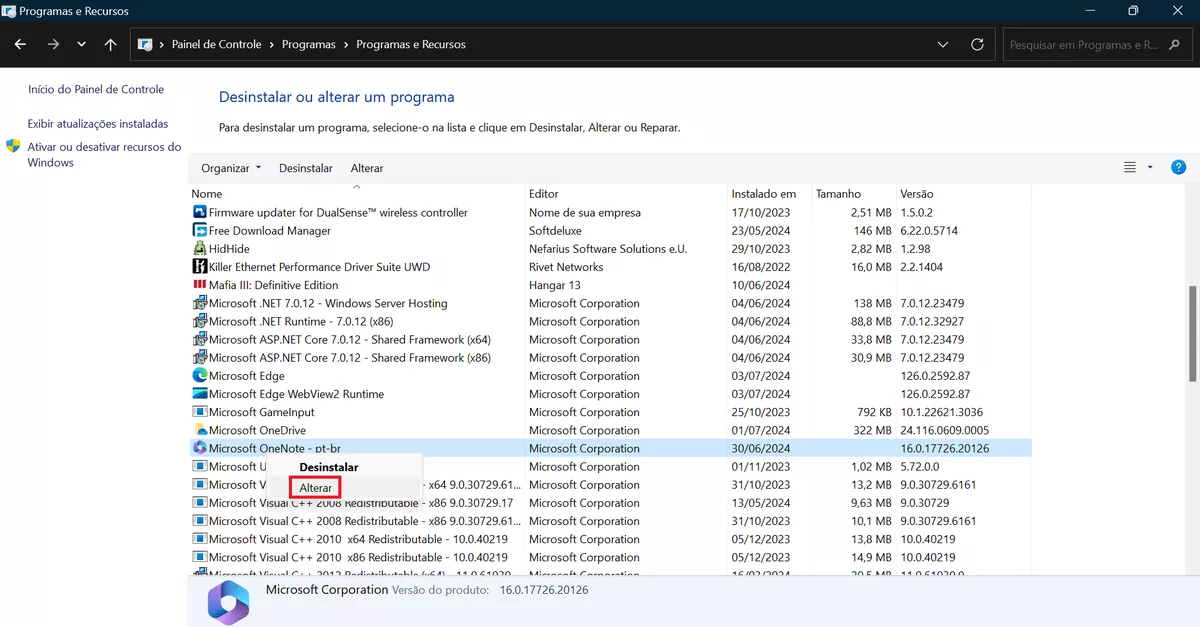Click version 16.0.17726.20126 in OneNote row
Image resolution: width=1200 pixels, height=627 pixels.
pos(944,449)
